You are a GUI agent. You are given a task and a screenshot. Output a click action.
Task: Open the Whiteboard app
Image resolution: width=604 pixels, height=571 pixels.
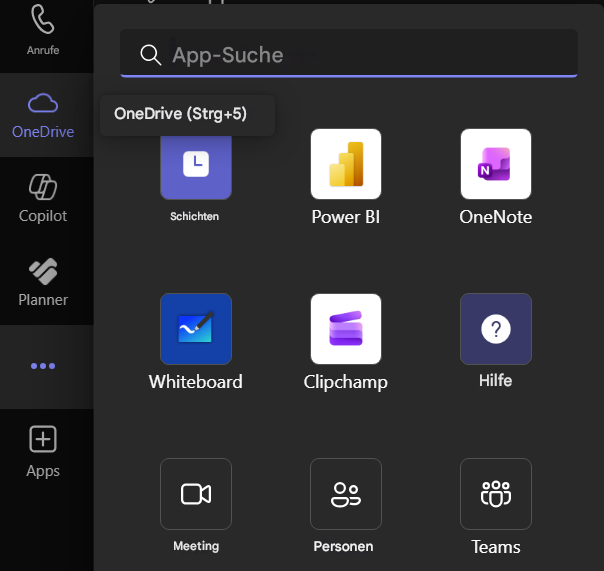coord(196,329)
